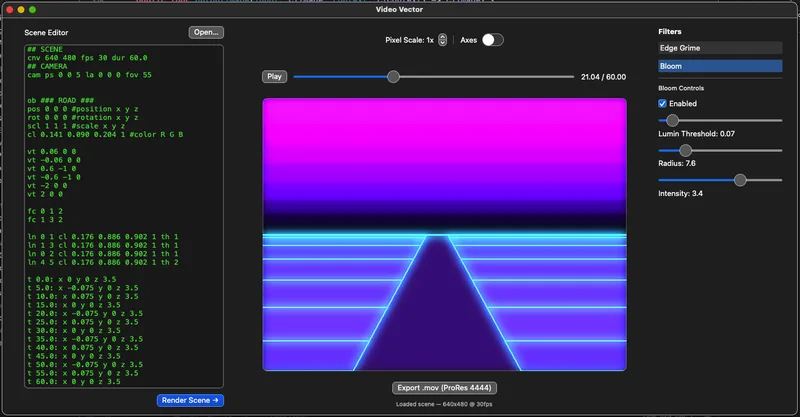
Task: Uncheck the Bloom Enabled checkbox
Action: click(x=662, y=104)
